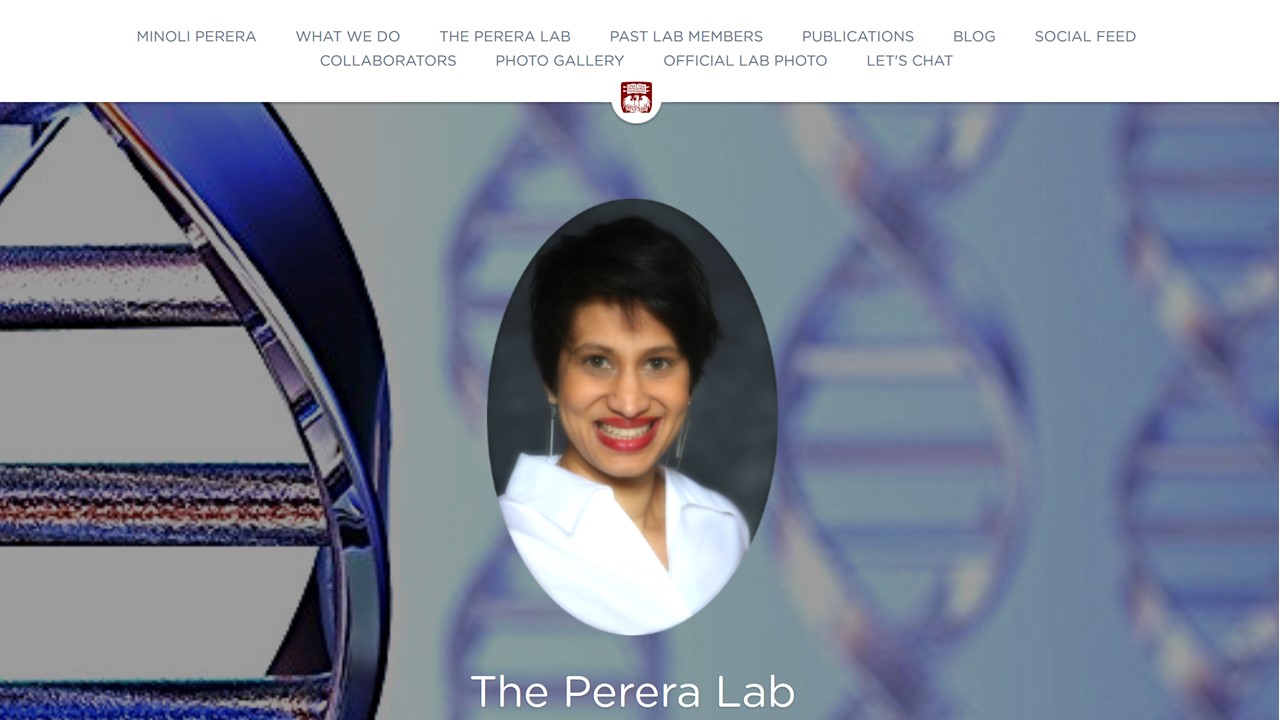Open the Social Feed page

coord(1085,36)
